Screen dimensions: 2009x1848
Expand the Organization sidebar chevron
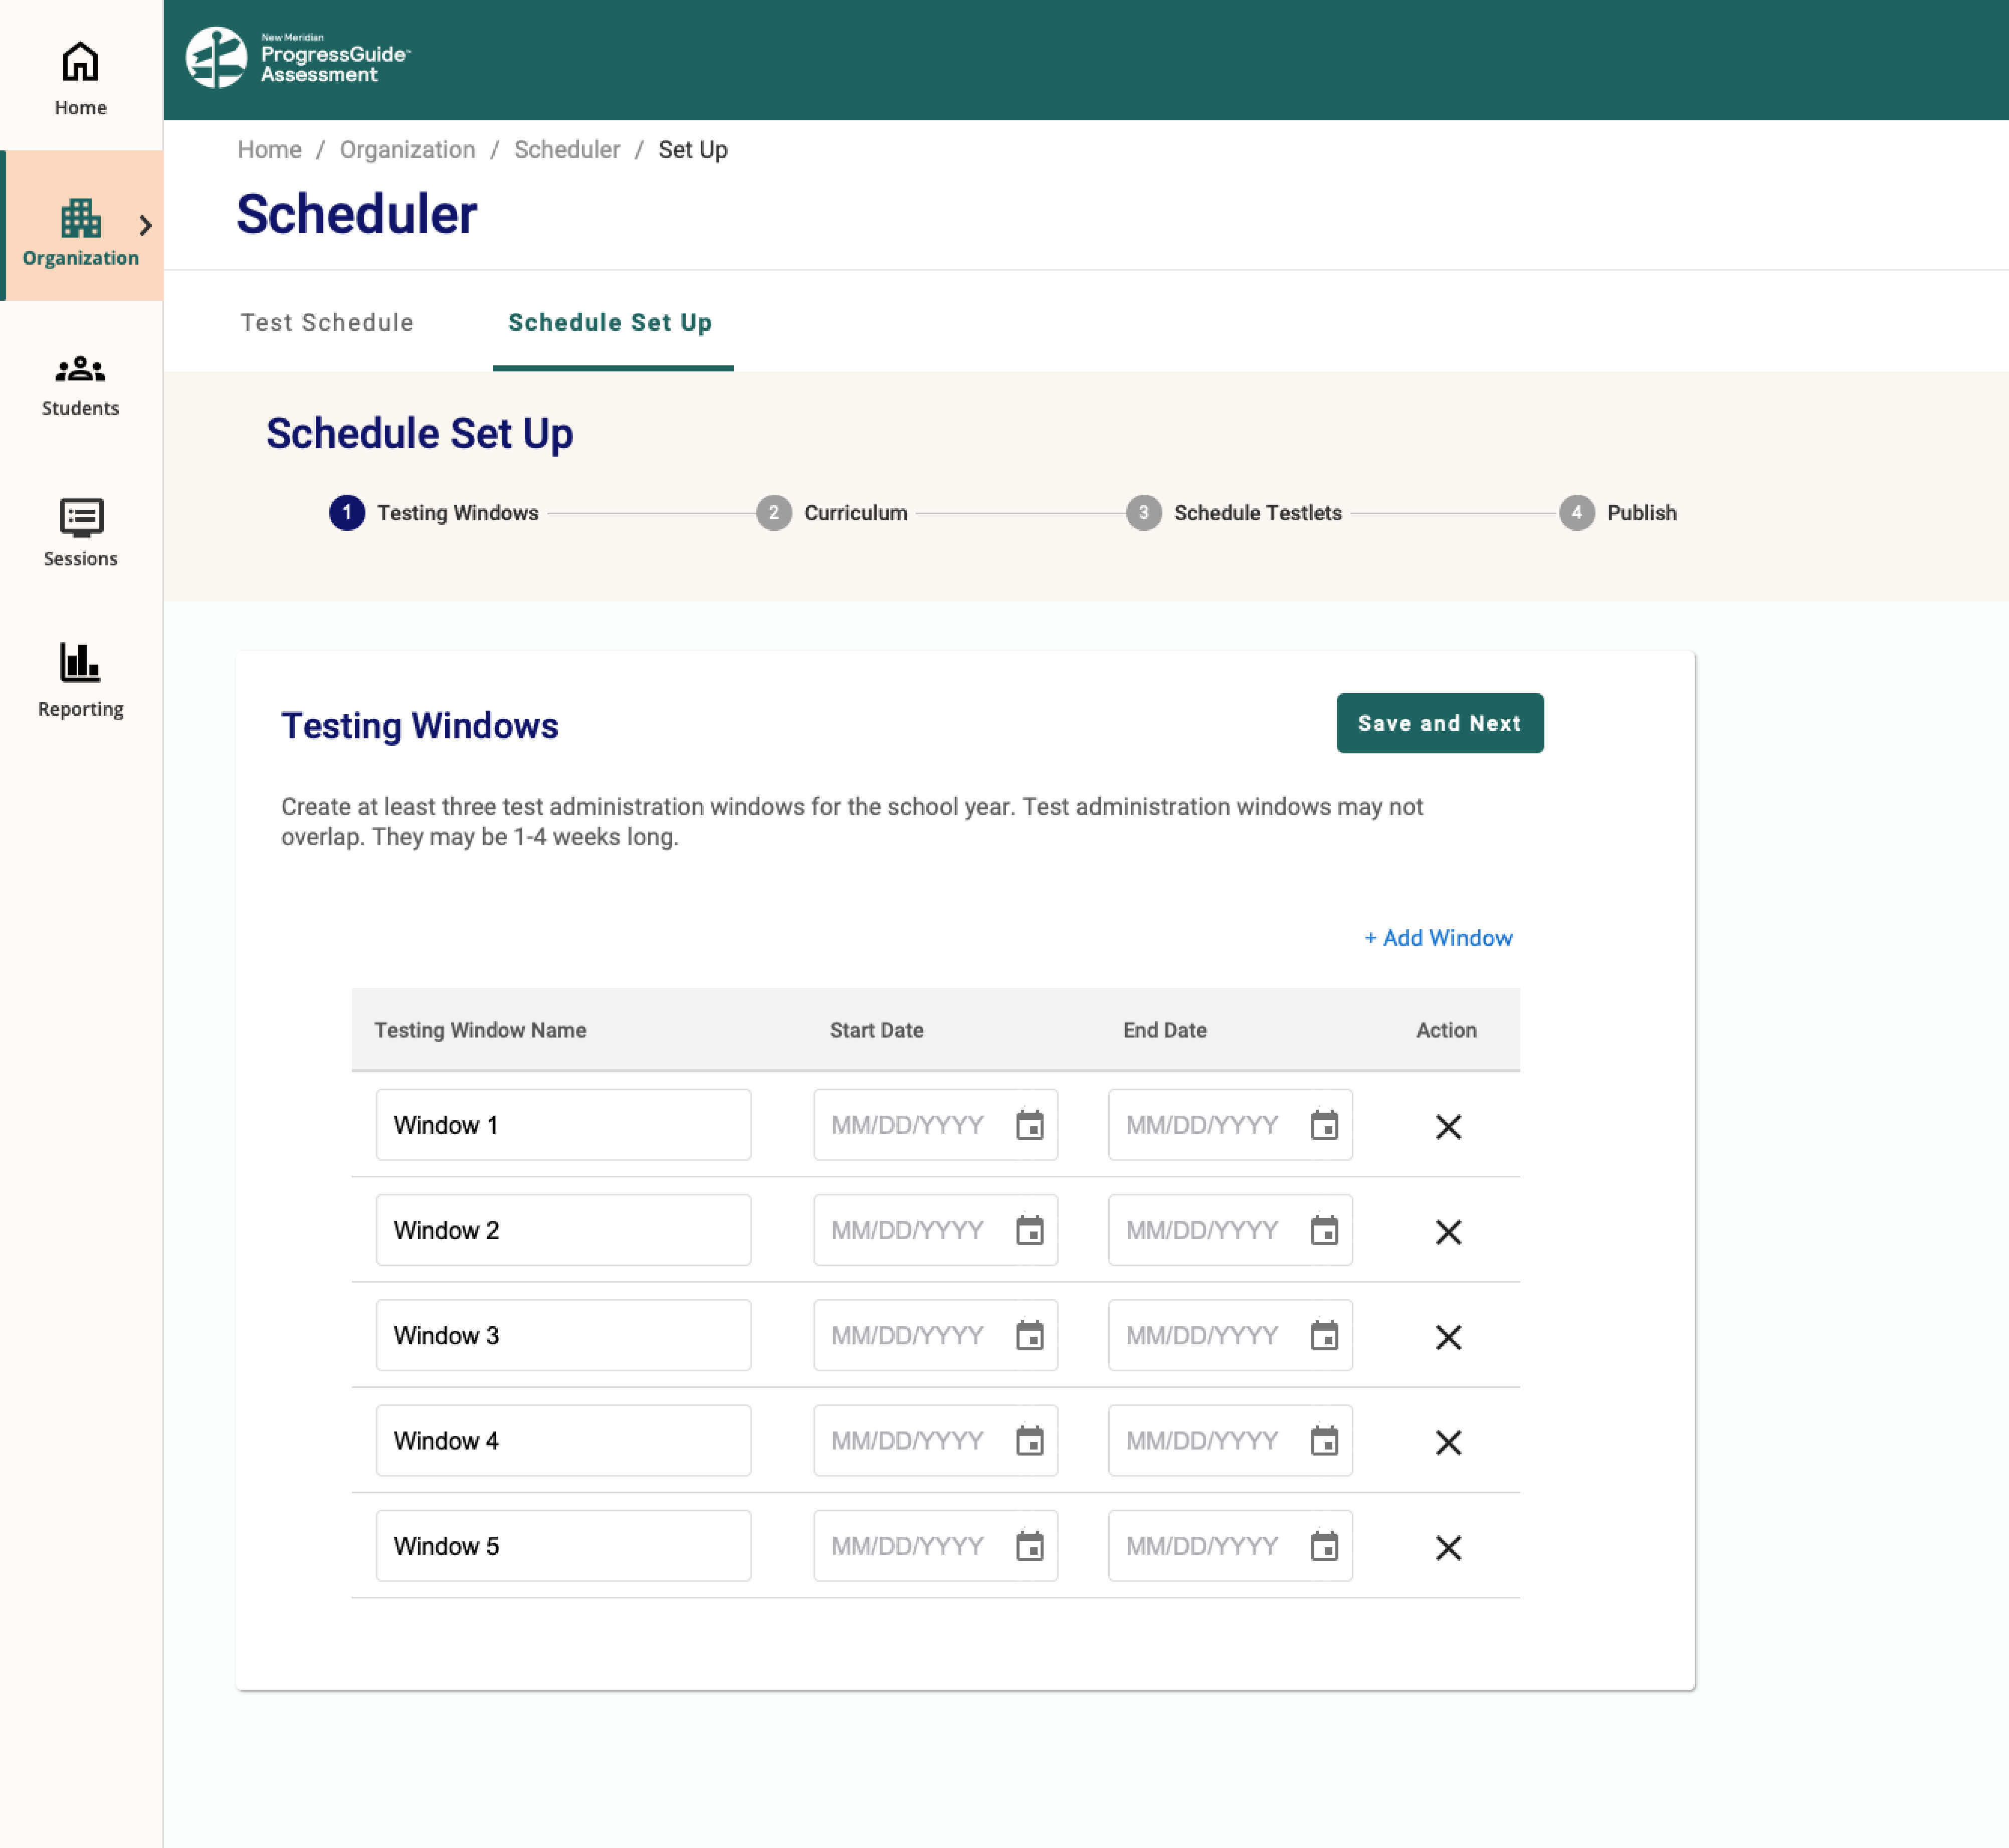(146, 225)
